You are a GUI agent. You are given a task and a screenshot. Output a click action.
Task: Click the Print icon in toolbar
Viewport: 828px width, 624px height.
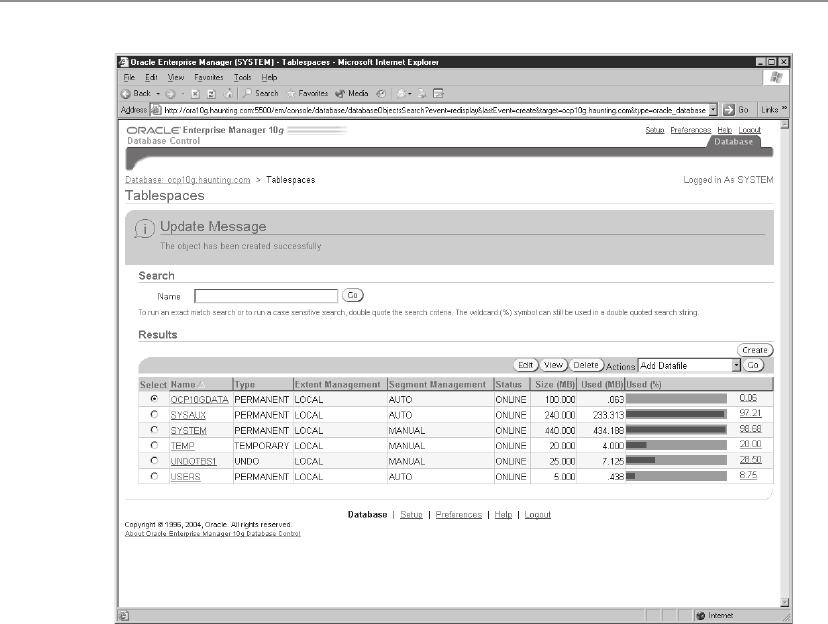pyautogui.click(x=421, y=93)
